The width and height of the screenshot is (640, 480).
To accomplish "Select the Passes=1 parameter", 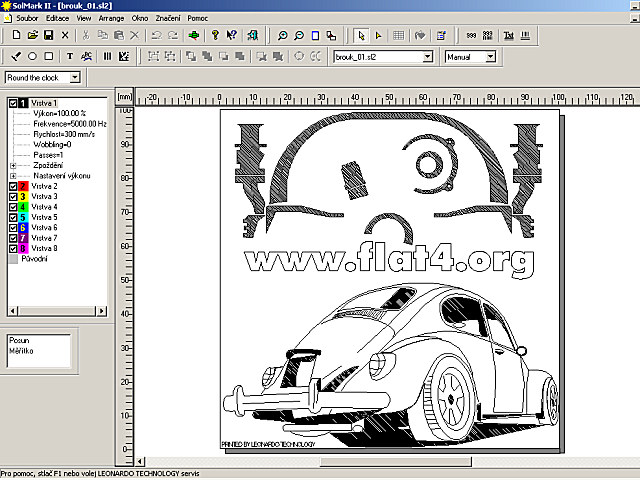I will coord(48,155).
